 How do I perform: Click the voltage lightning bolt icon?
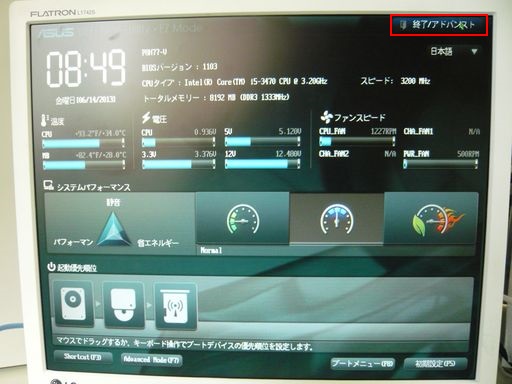pos(146,117)
